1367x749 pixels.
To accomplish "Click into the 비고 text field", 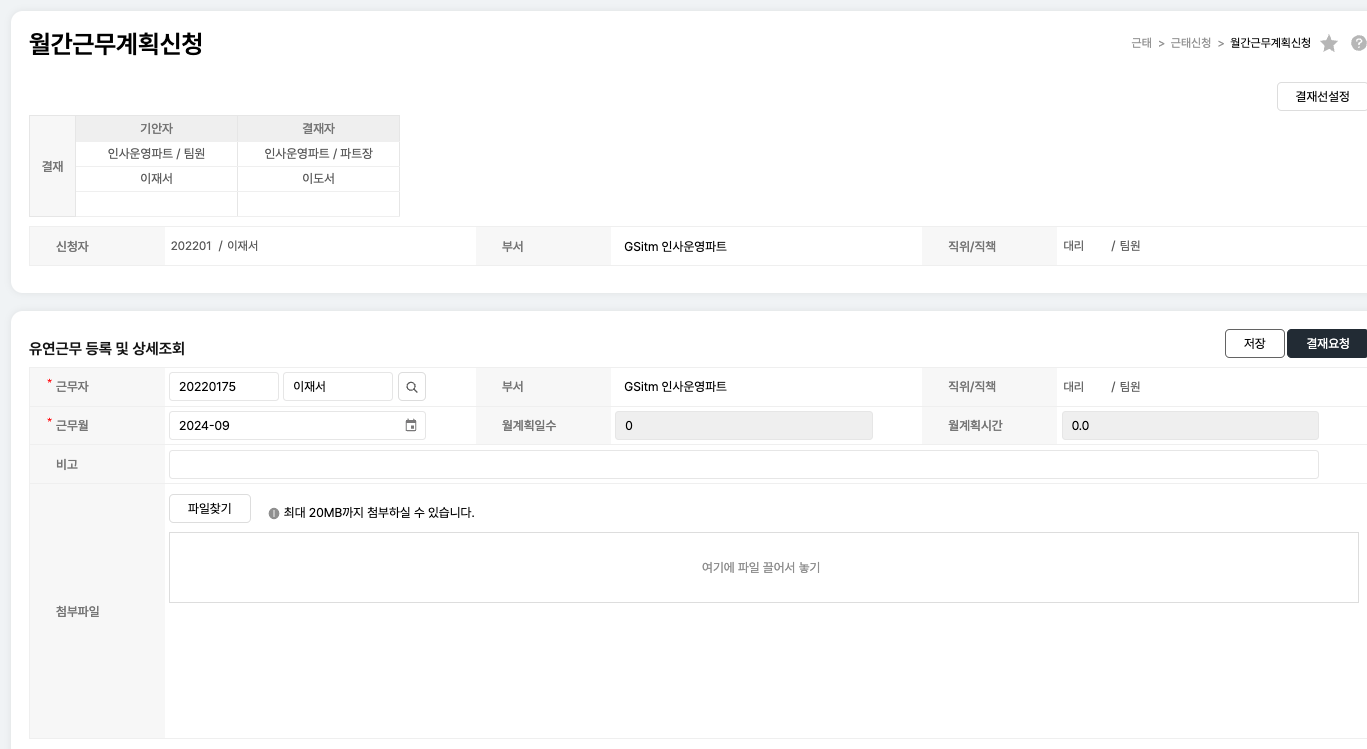I will click(743, 464).
